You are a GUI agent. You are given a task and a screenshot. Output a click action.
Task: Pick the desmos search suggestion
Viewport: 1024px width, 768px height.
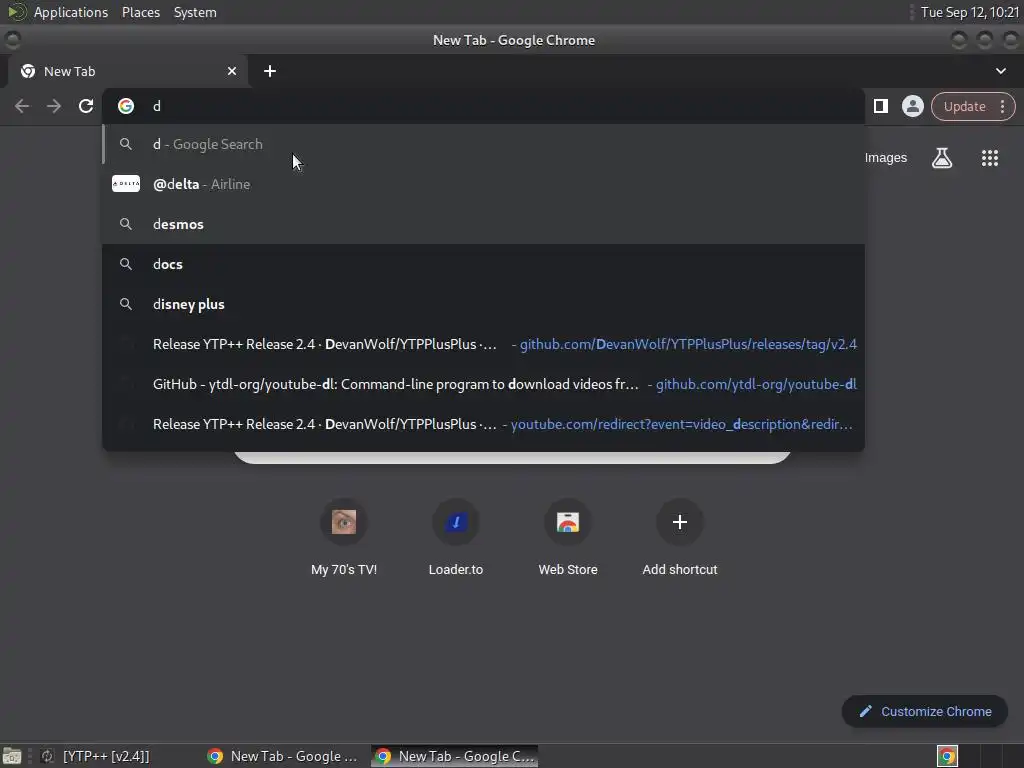point(483,224)
